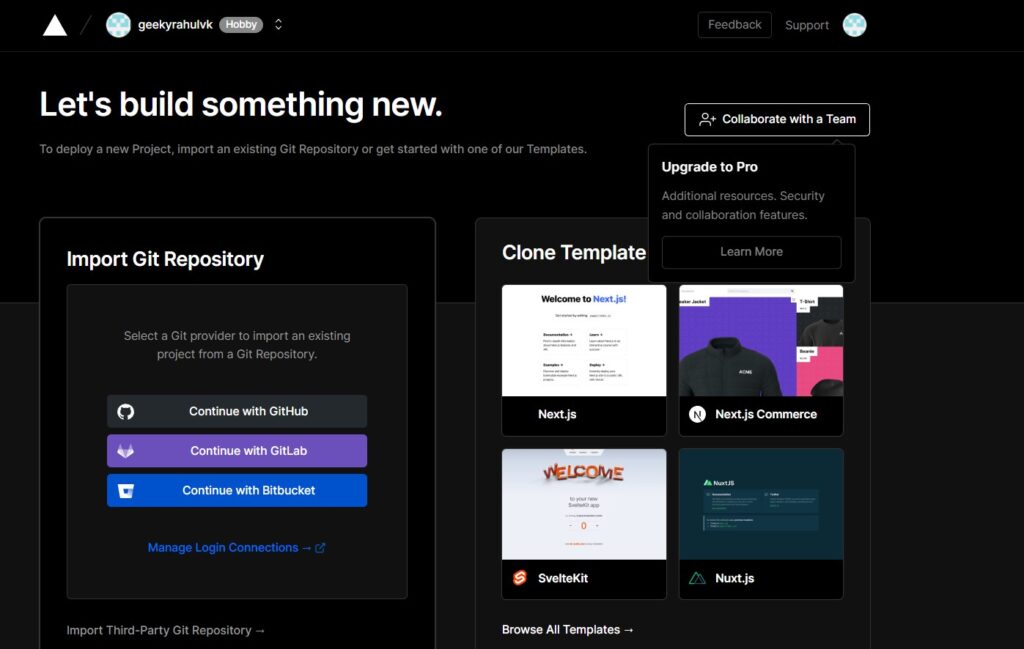Viewport: 1024px width, 649px height.
Task: Select the Next.js template preview thumbnail
Action: (x=584, y=341)
